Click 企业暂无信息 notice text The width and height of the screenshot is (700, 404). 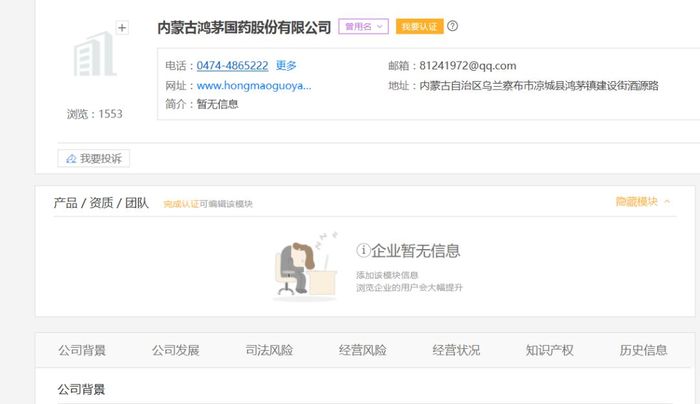pos(416,250)
